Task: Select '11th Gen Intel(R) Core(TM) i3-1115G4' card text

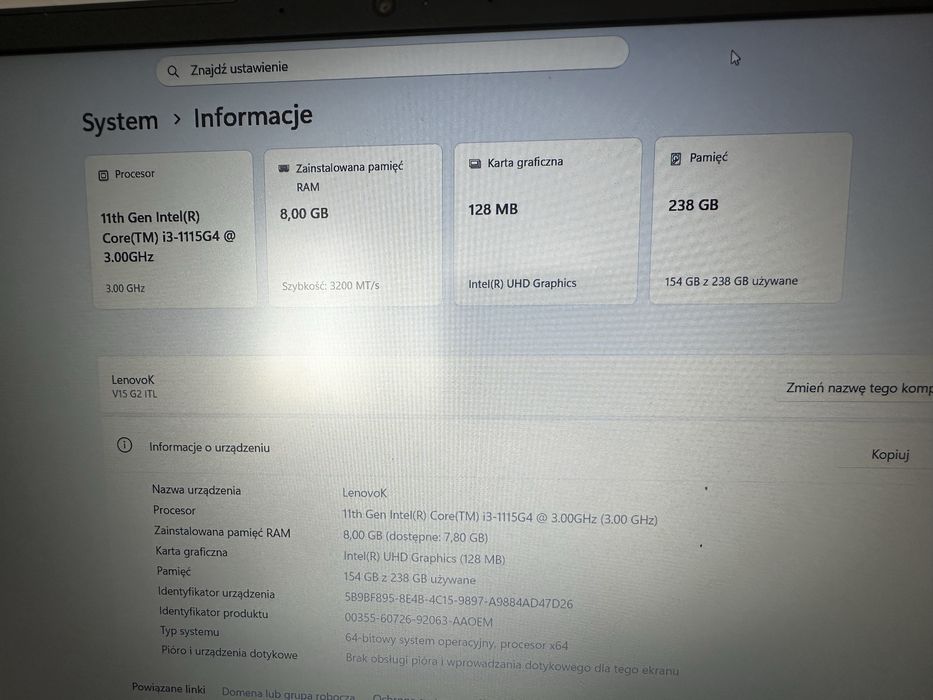Action: coord(168,237)
